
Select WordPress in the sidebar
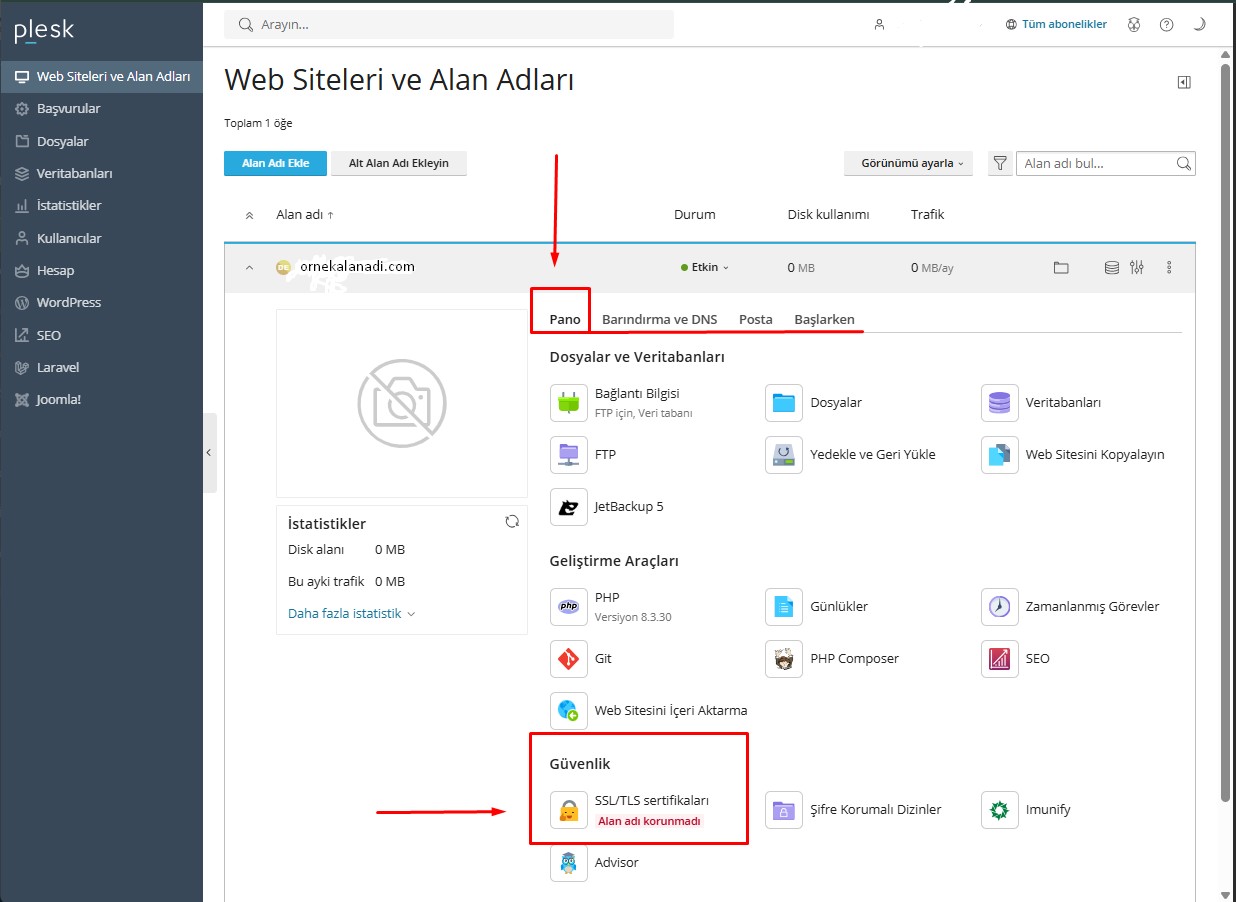pos(69,303)
